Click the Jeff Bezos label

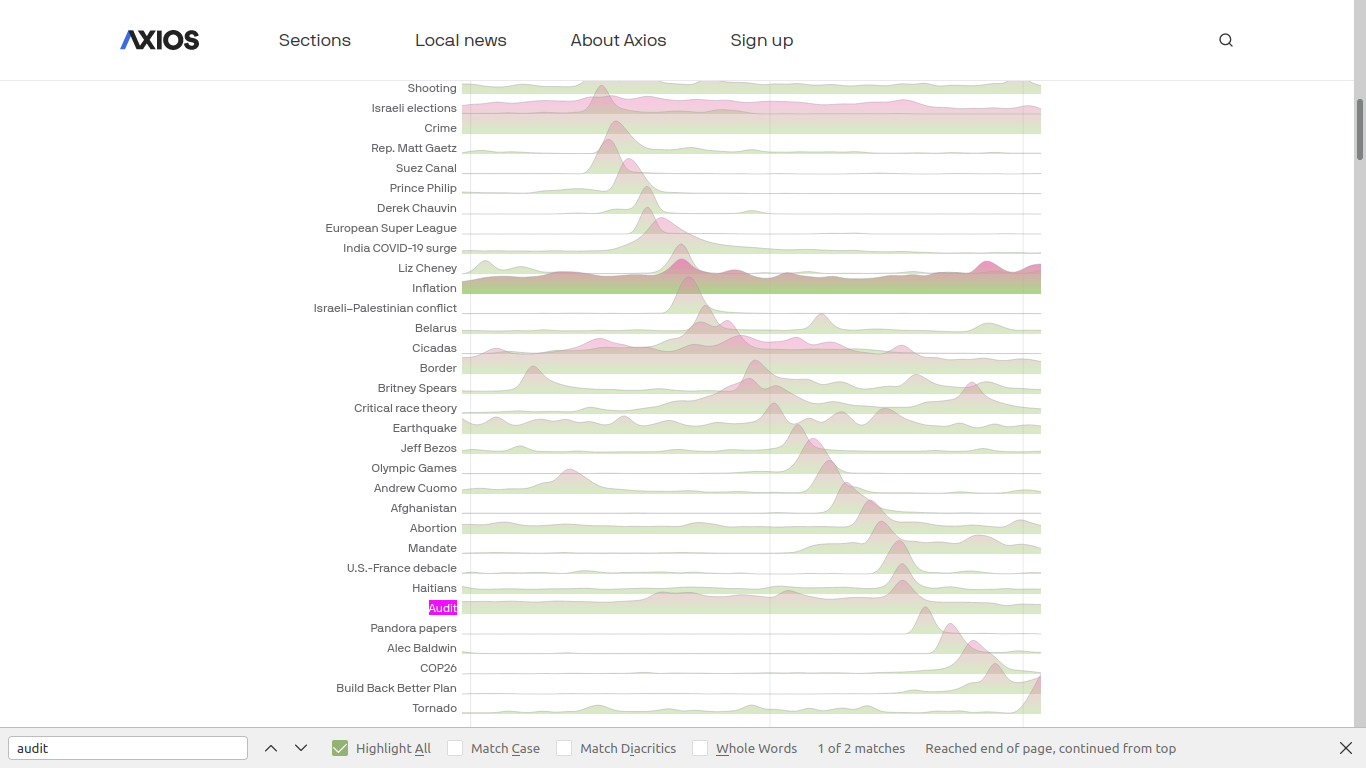coord(429,448)
